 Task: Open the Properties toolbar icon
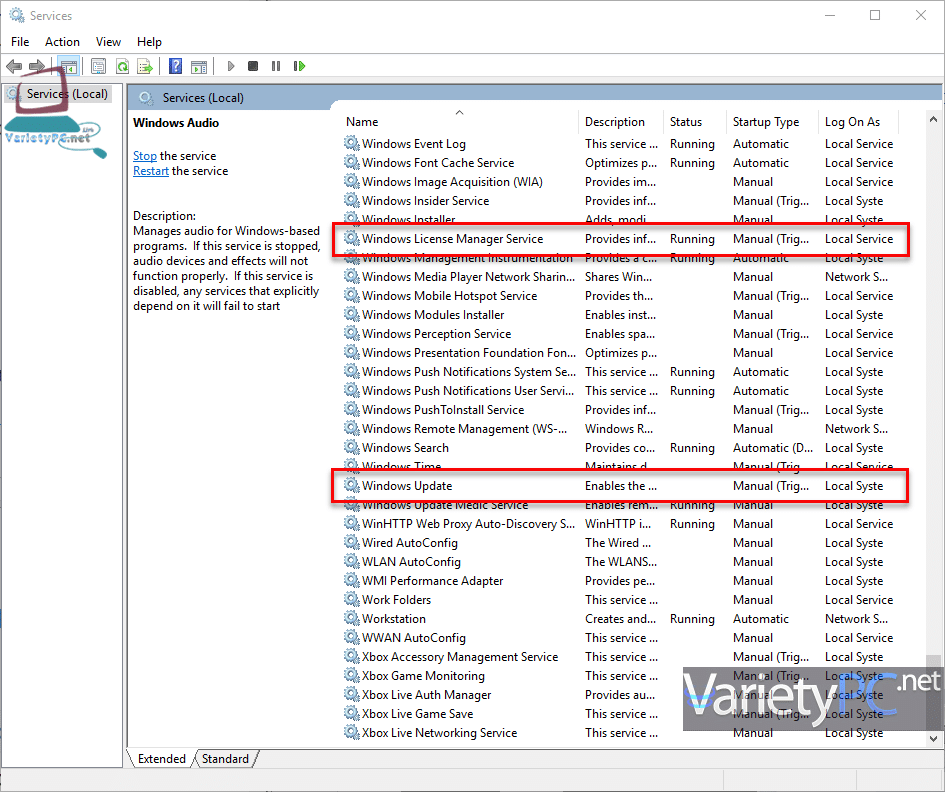click(98, 66)
